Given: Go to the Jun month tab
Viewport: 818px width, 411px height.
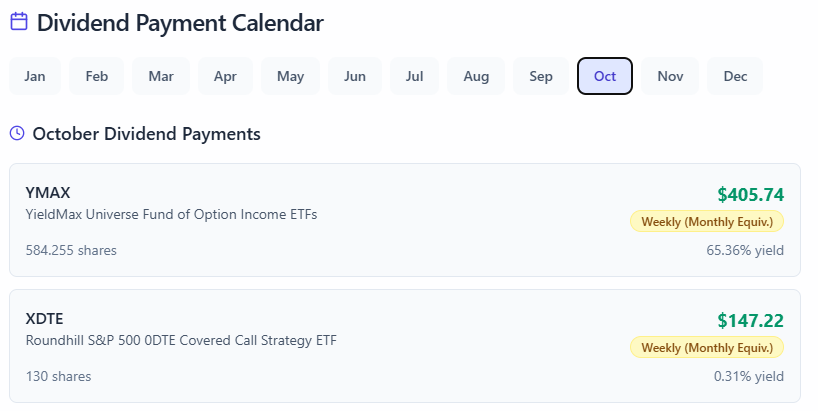Looking at the screenshot, I should pos(355,76).
